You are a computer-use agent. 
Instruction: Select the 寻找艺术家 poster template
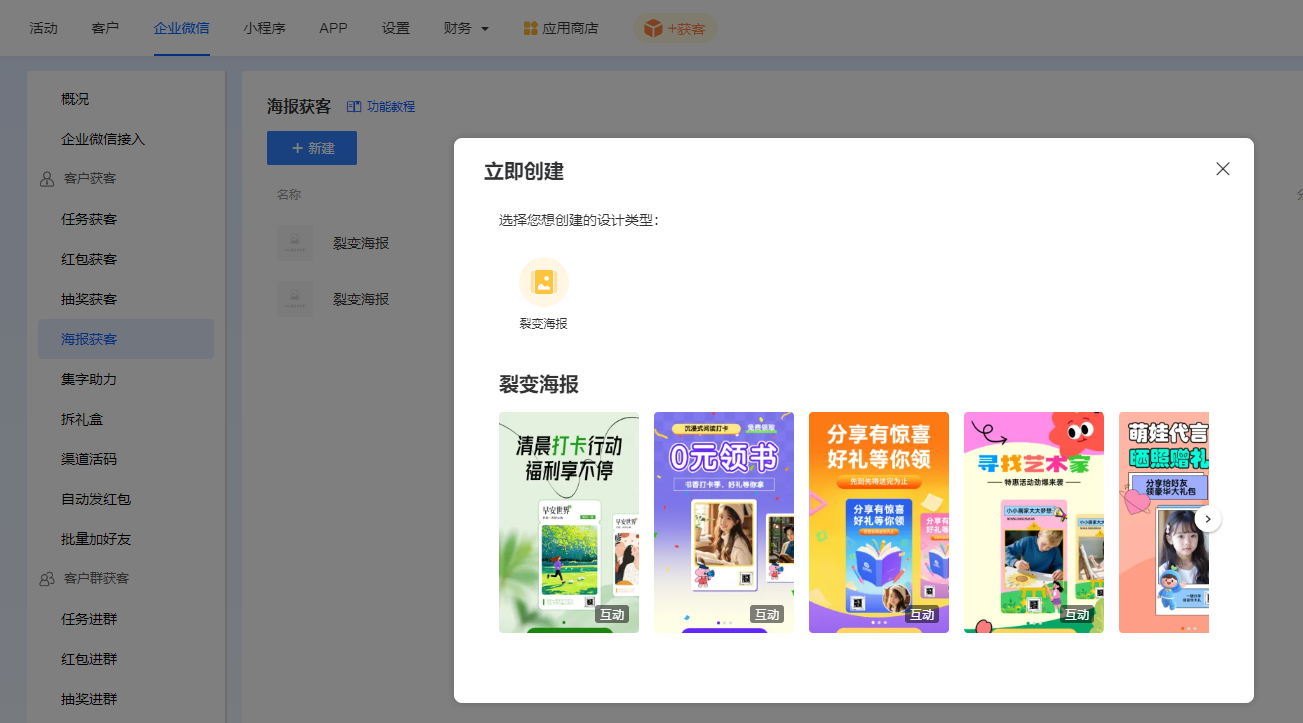tap(1033, 521)
